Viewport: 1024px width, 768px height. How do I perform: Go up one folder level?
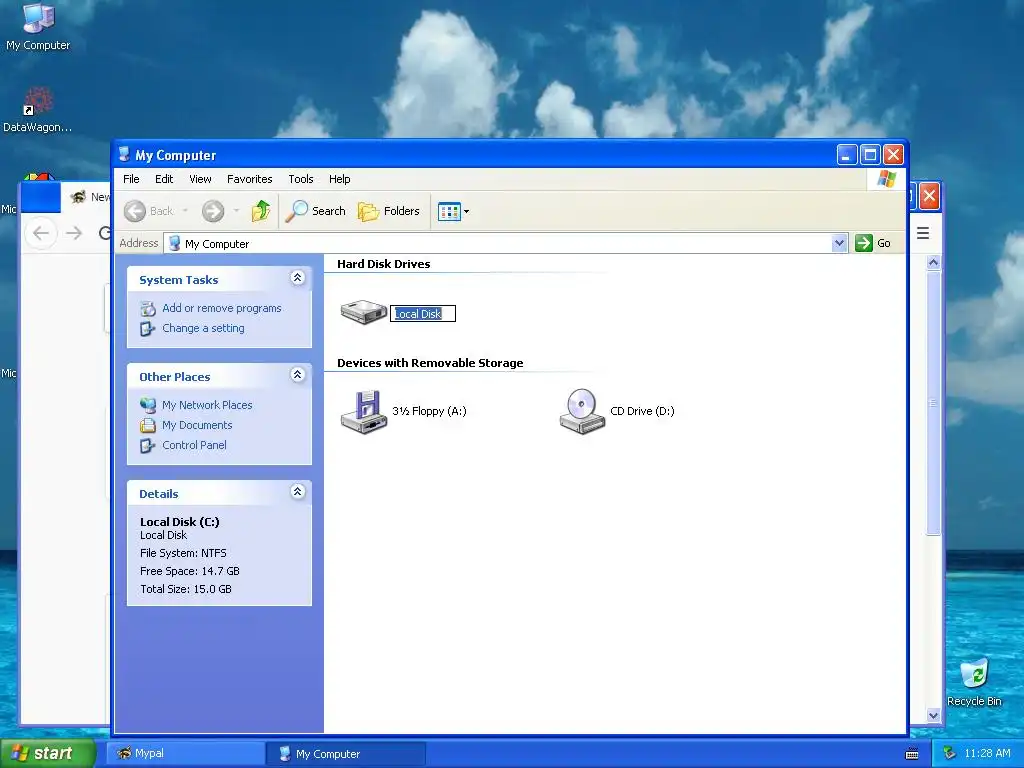point(261,211)
